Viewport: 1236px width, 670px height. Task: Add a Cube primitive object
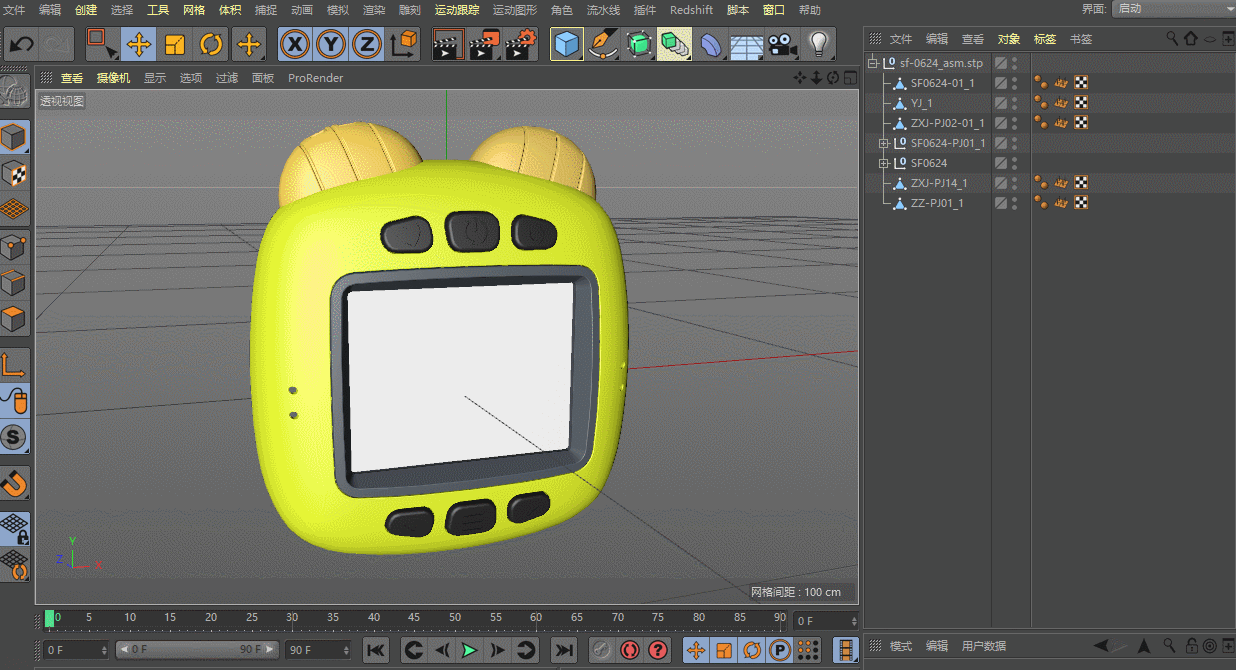pos(567,44)
